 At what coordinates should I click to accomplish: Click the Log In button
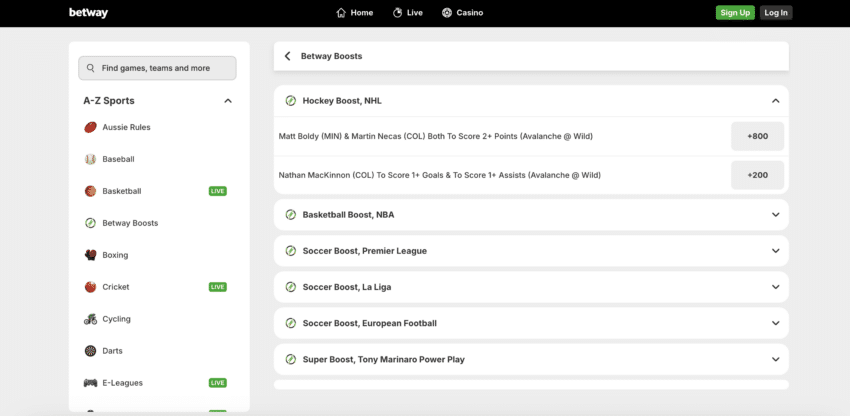(776, 12)
